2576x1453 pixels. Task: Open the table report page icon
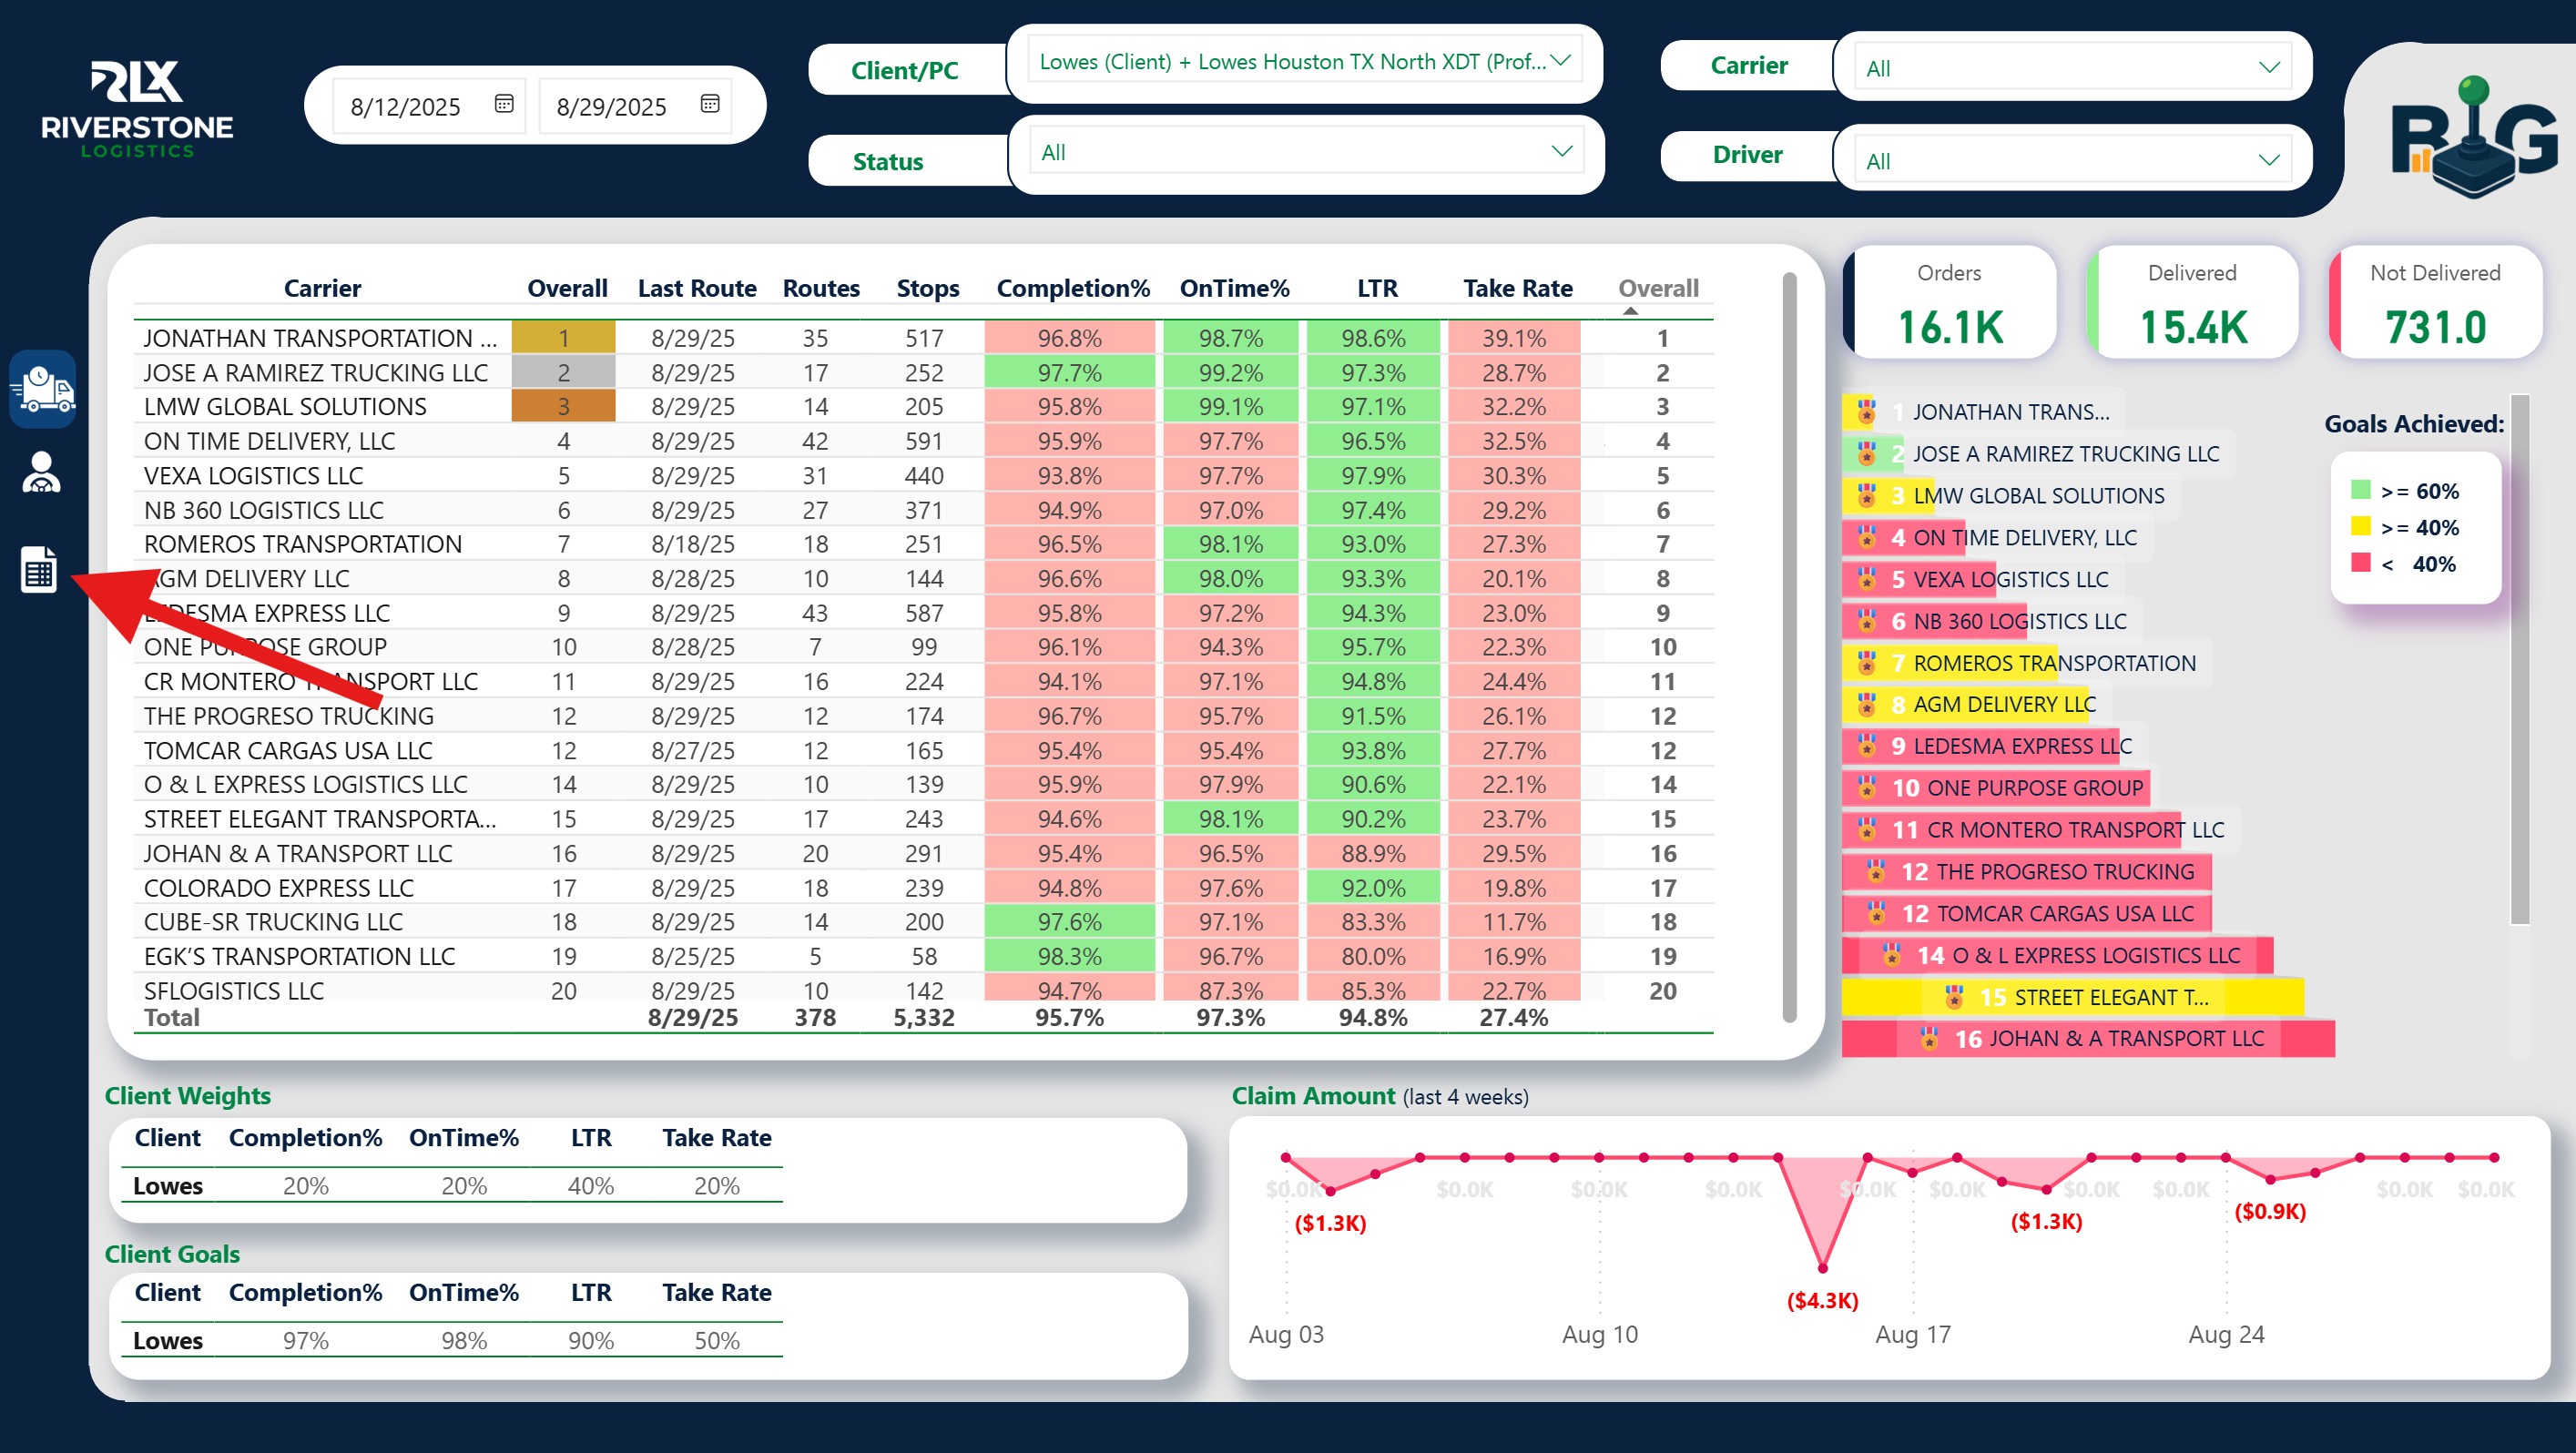(39, 570)
